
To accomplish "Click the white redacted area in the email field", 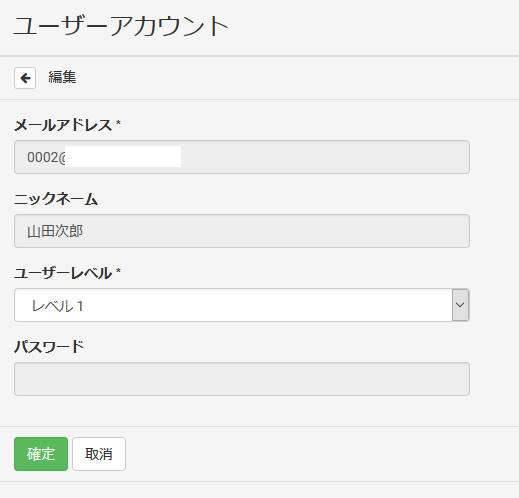I will 123,156.
